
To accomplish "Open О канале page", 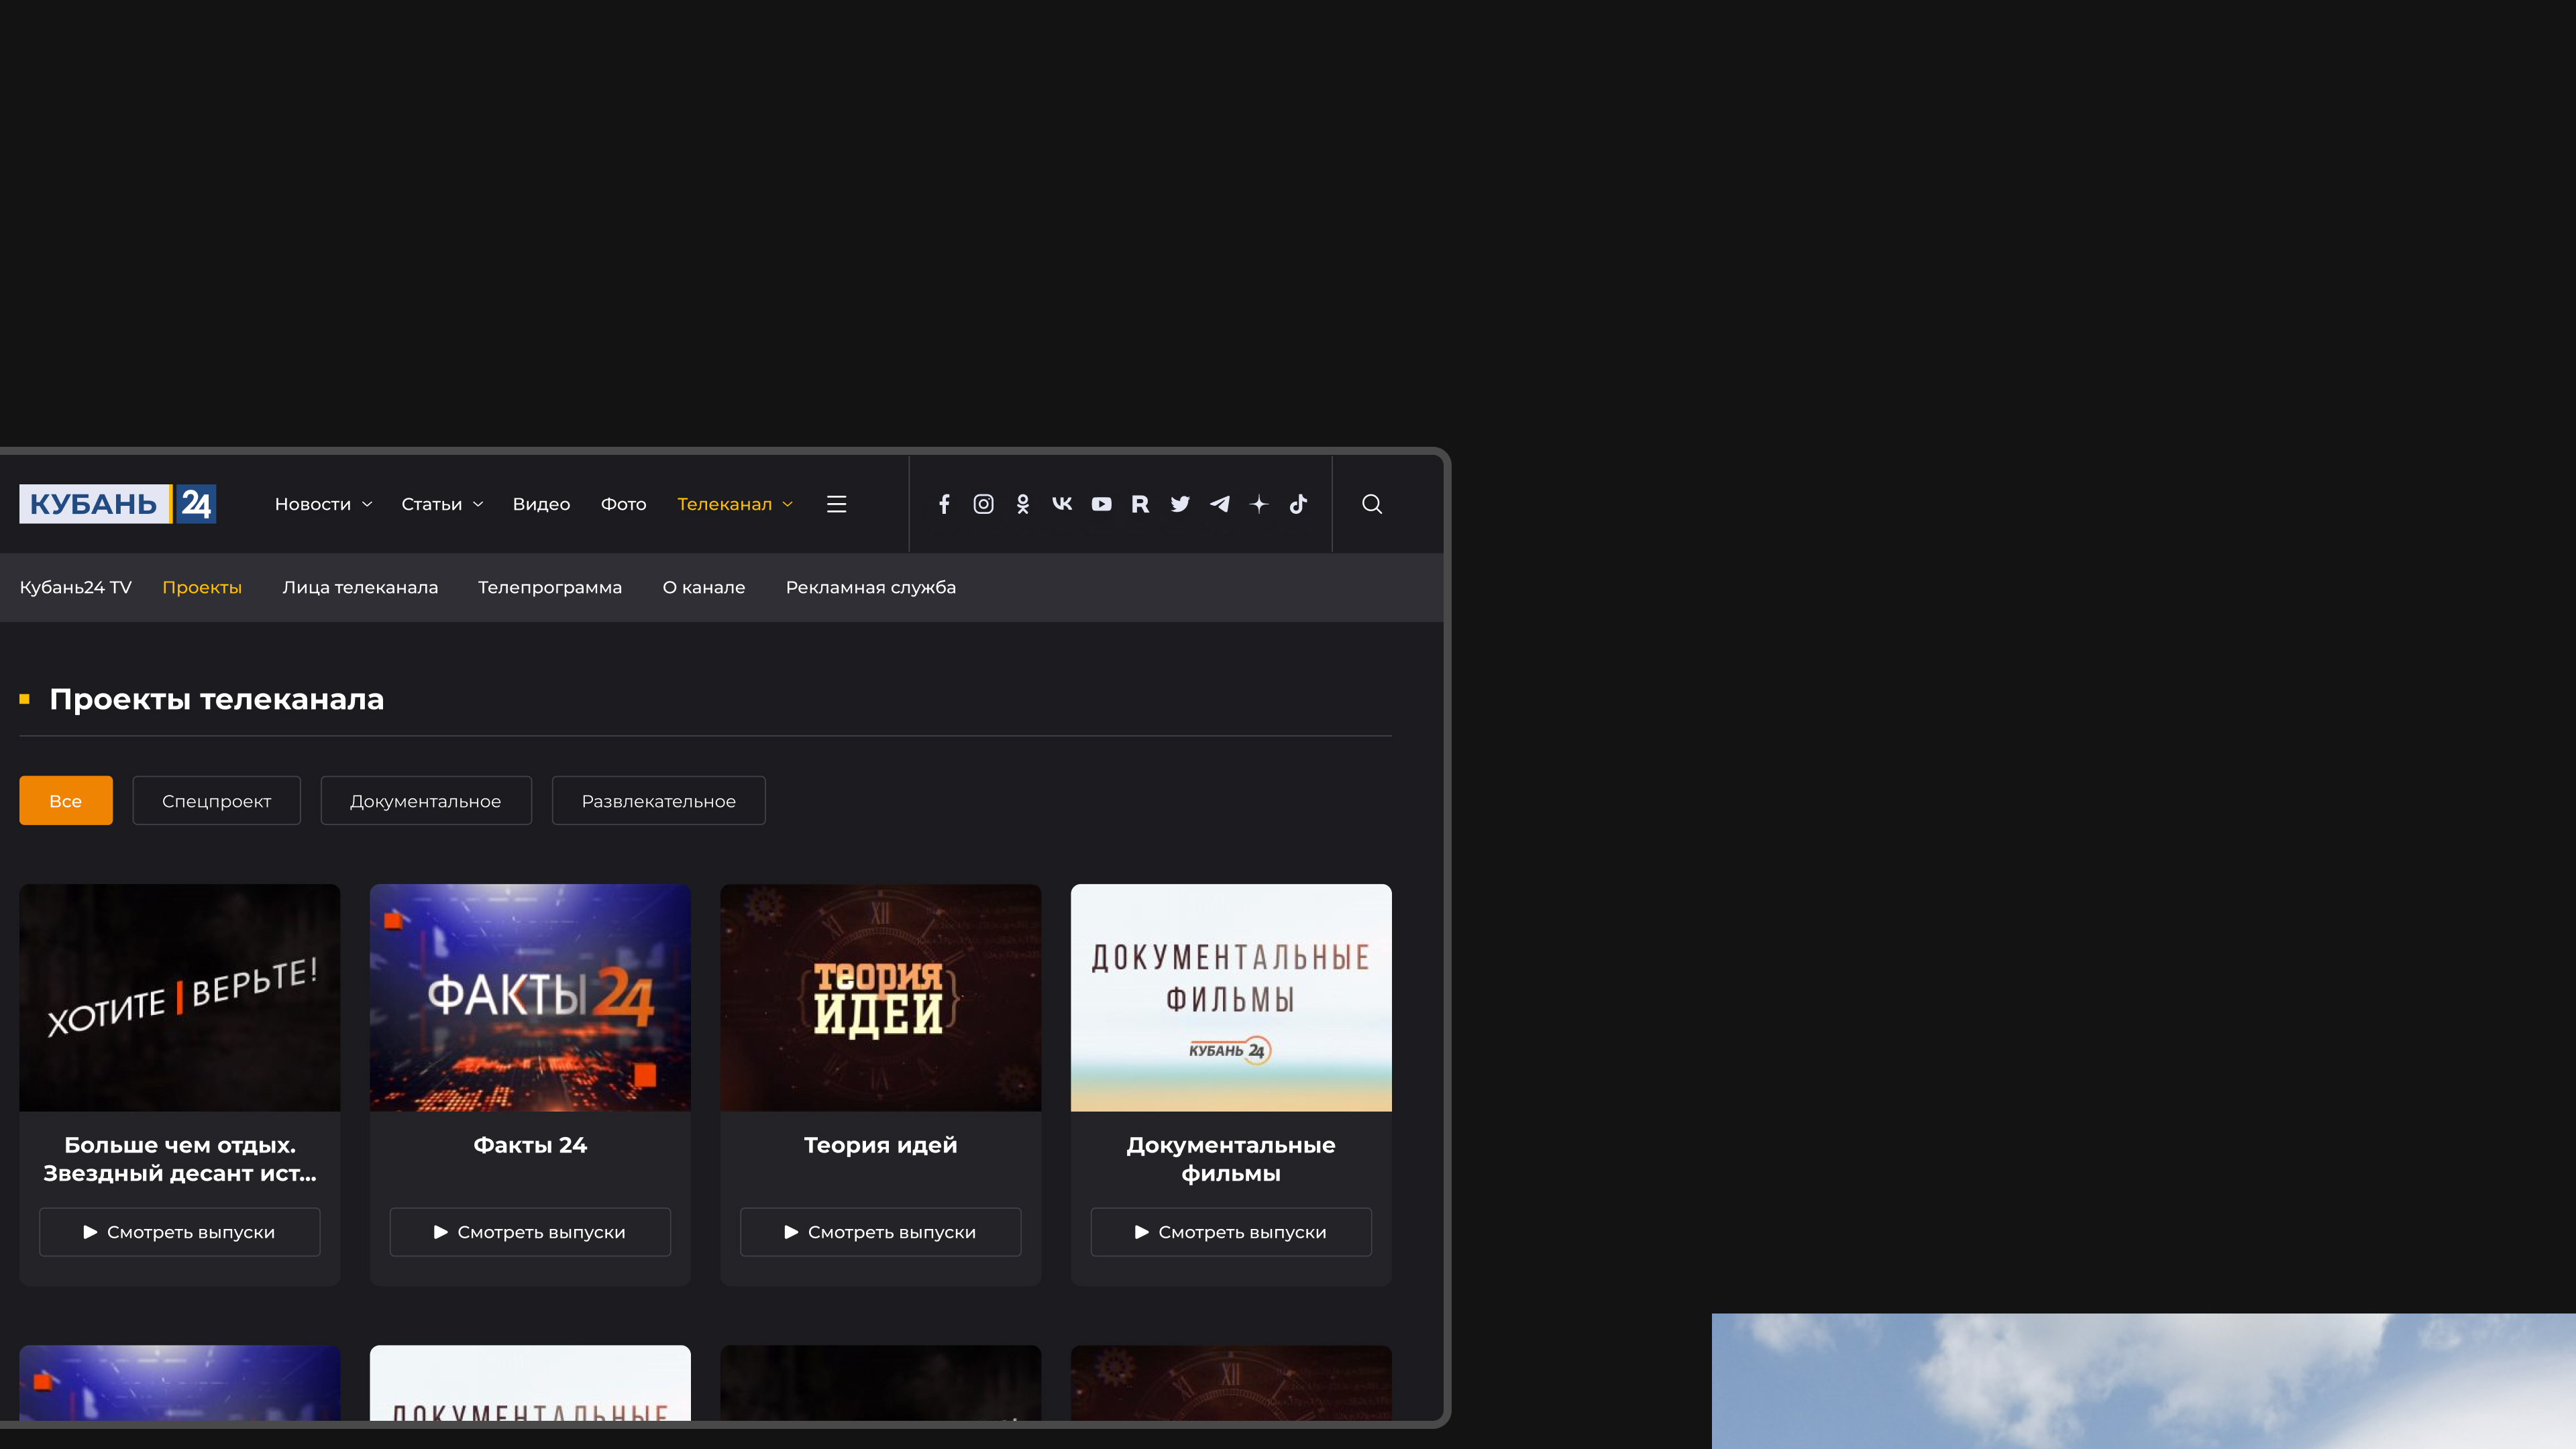I will pyautogui.click(x=704, y=587).
